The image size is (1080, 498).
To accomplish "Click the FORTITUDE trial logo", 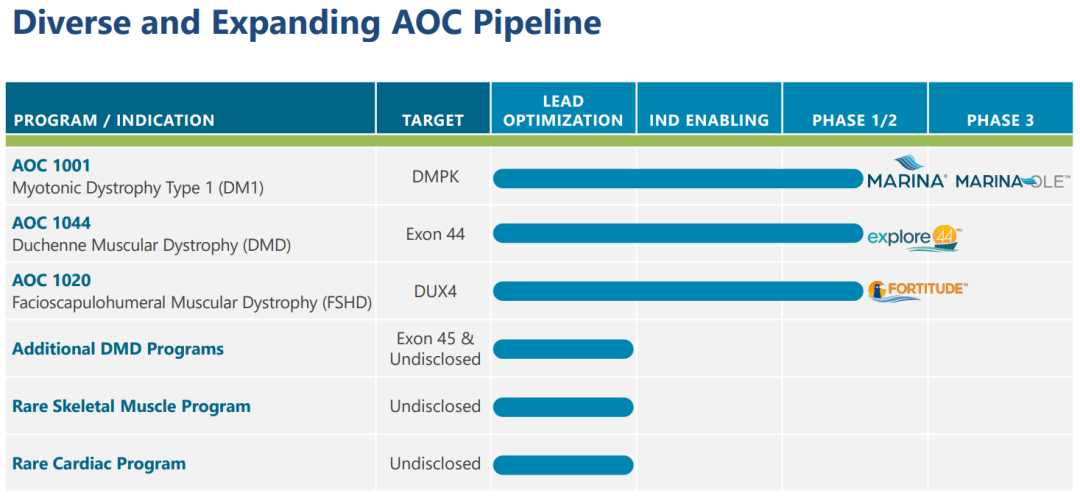I will [918, 290].
